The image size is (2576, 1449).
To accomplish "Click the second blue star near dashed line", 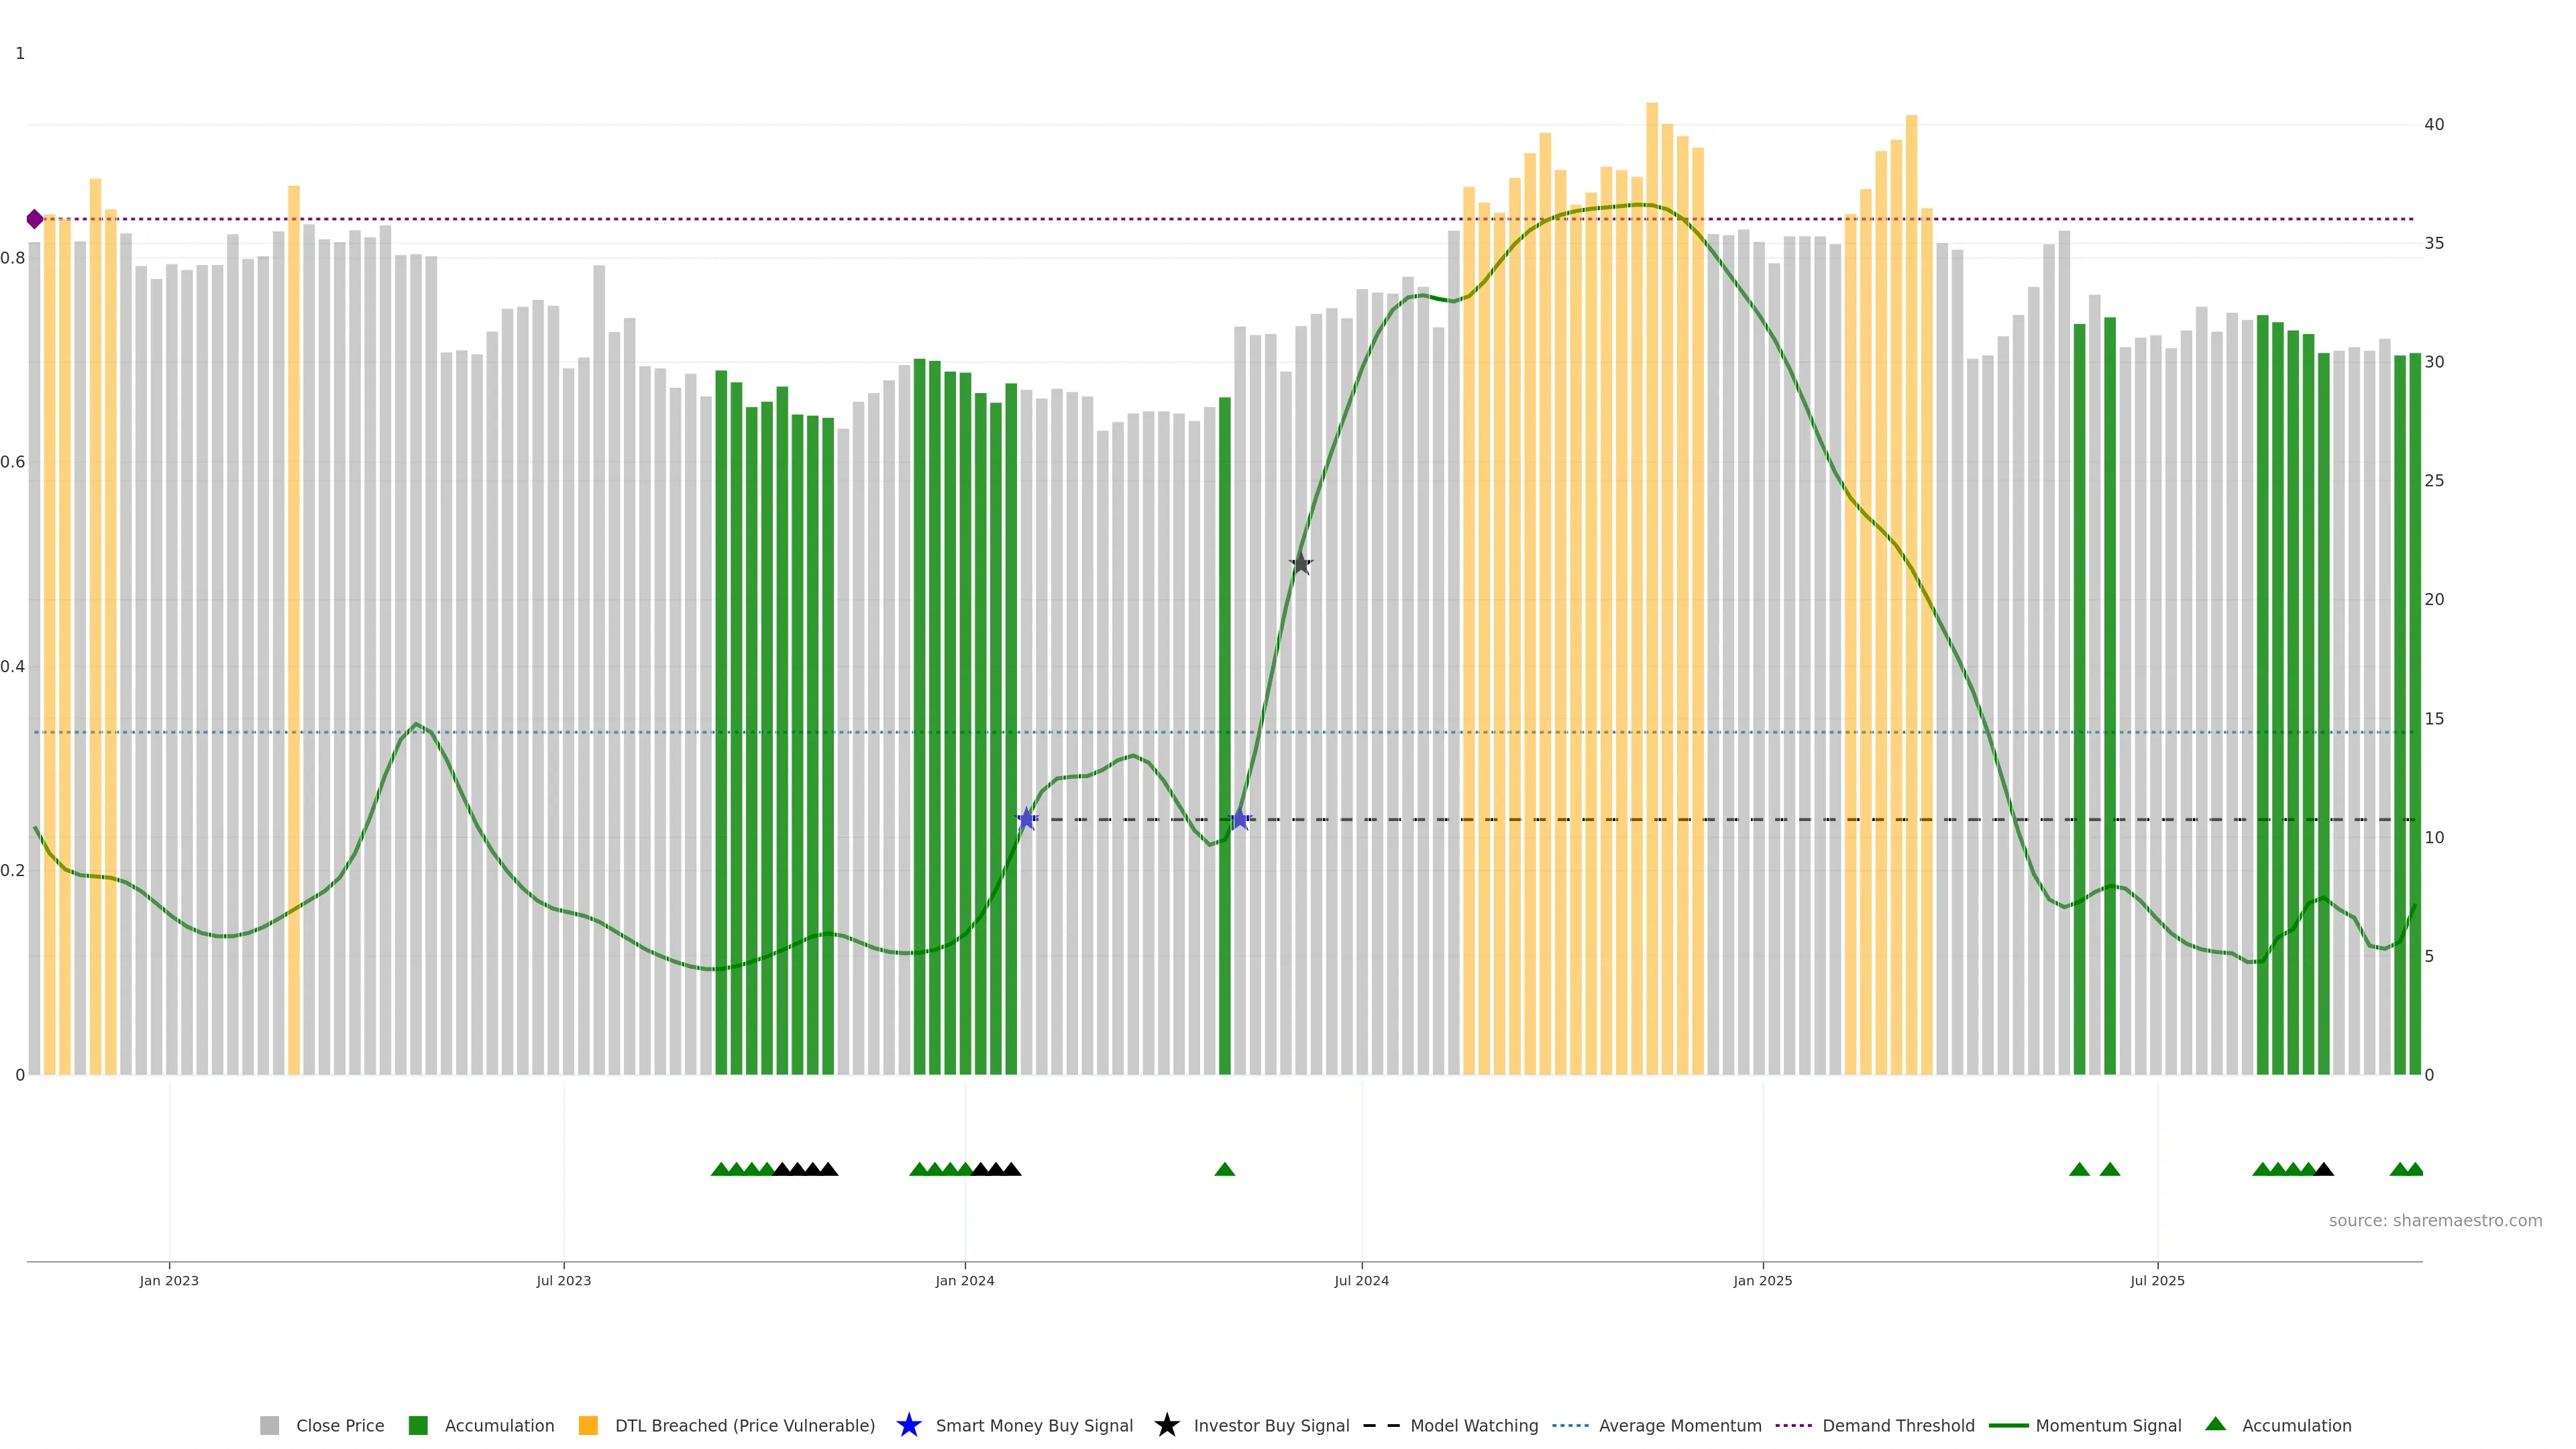I will click(x=1240, y=819).
